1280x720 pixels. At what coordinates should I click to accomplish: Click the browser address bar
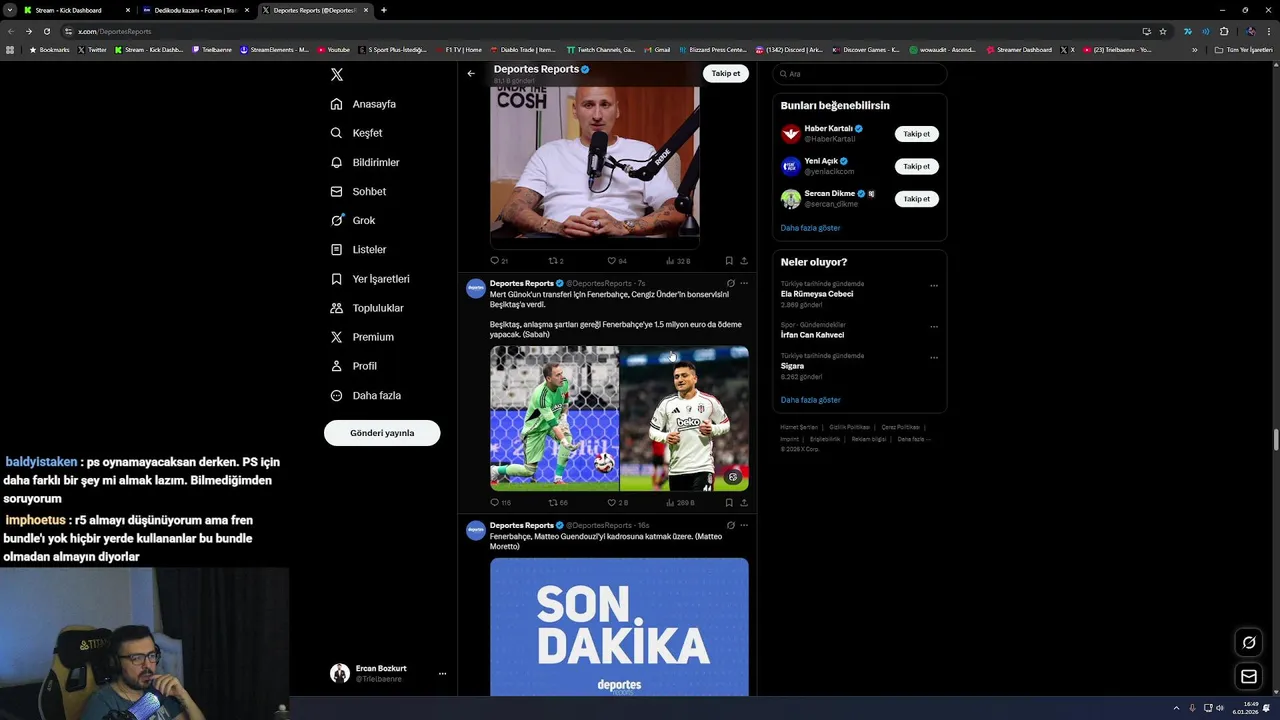click(x=600, y=31)
